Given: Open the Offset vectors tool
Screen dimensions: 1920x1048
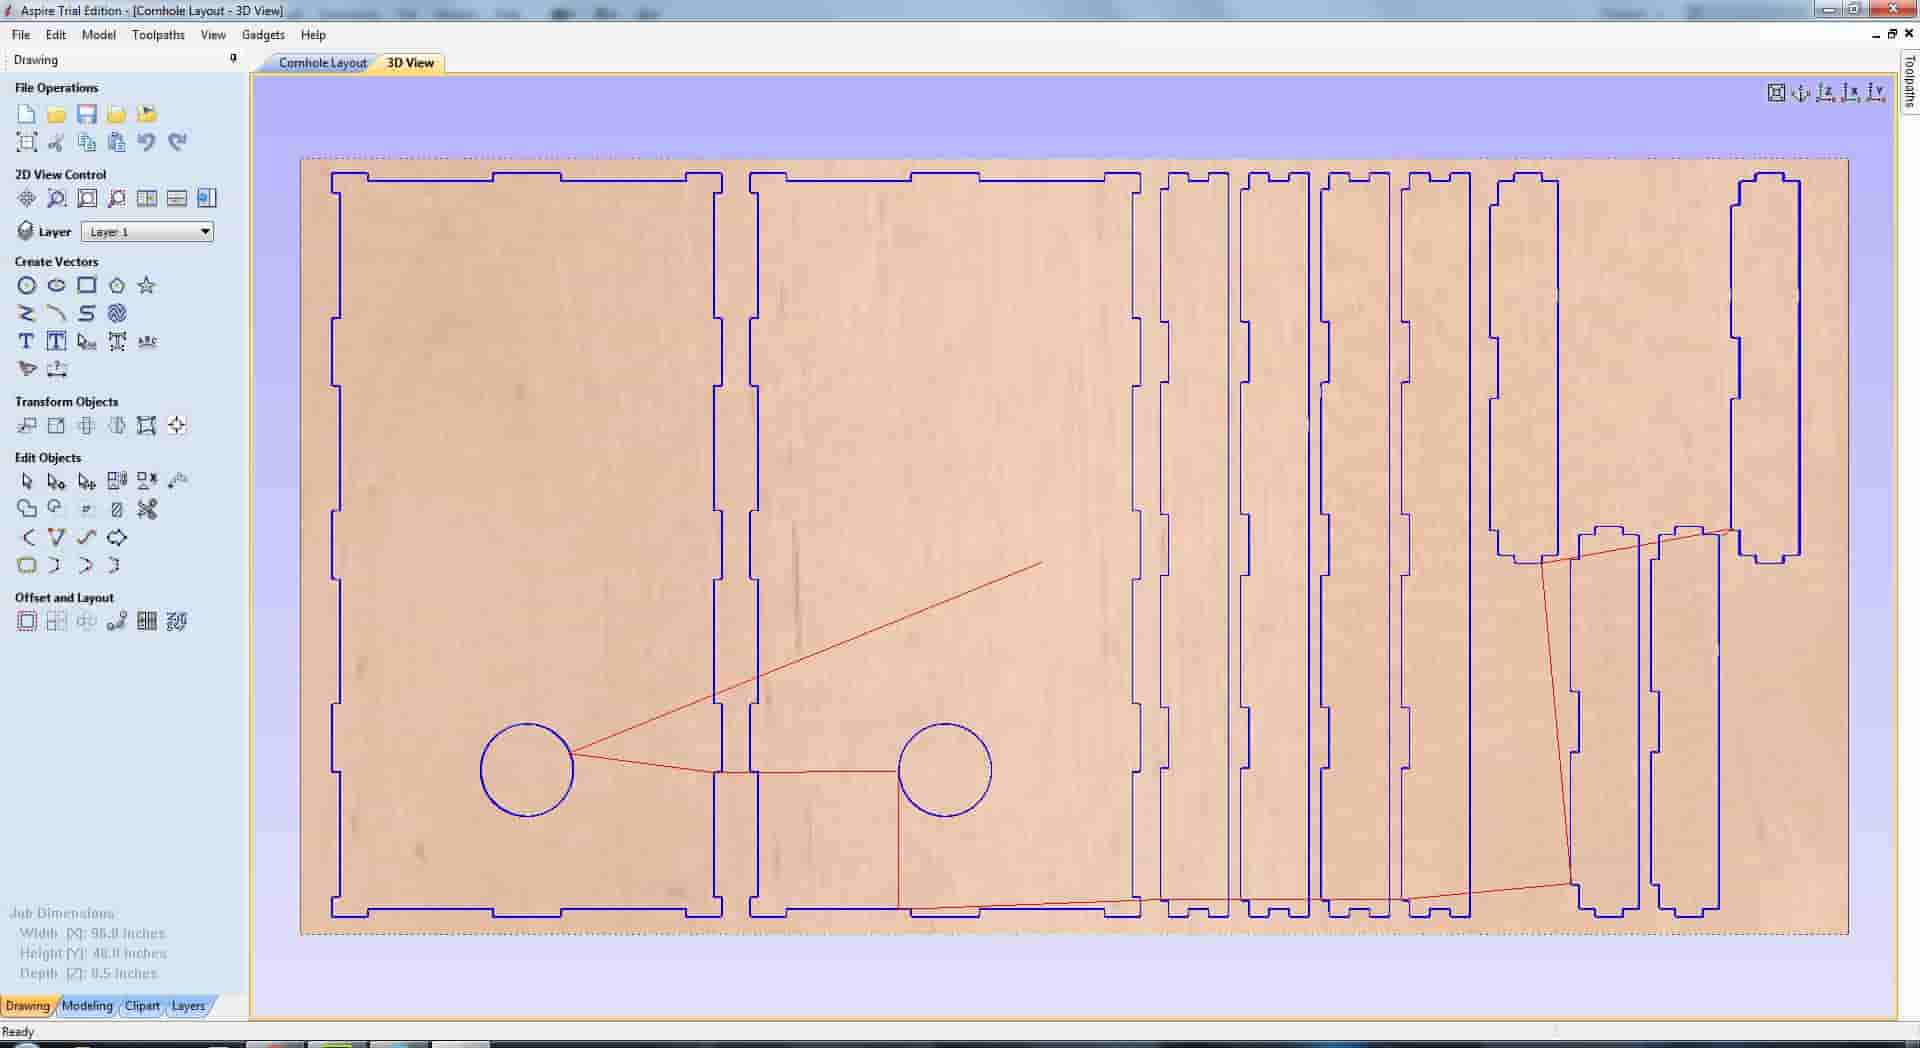Looking at the screenshot, I should pos(27,621).
